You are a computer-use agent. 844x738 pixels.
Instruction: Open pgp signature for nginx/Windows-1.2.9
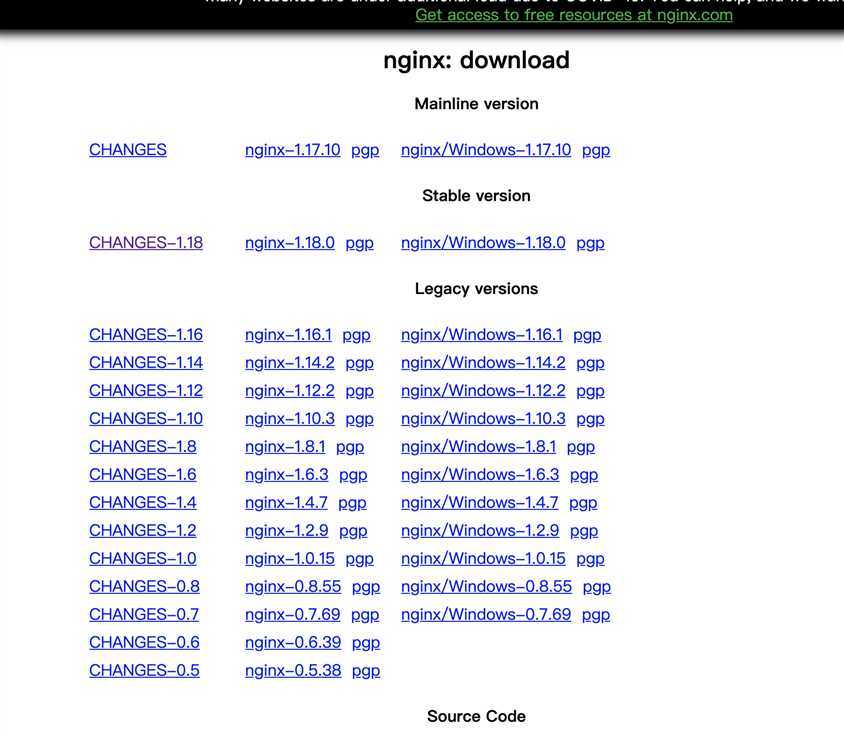(x=584, y=532)
